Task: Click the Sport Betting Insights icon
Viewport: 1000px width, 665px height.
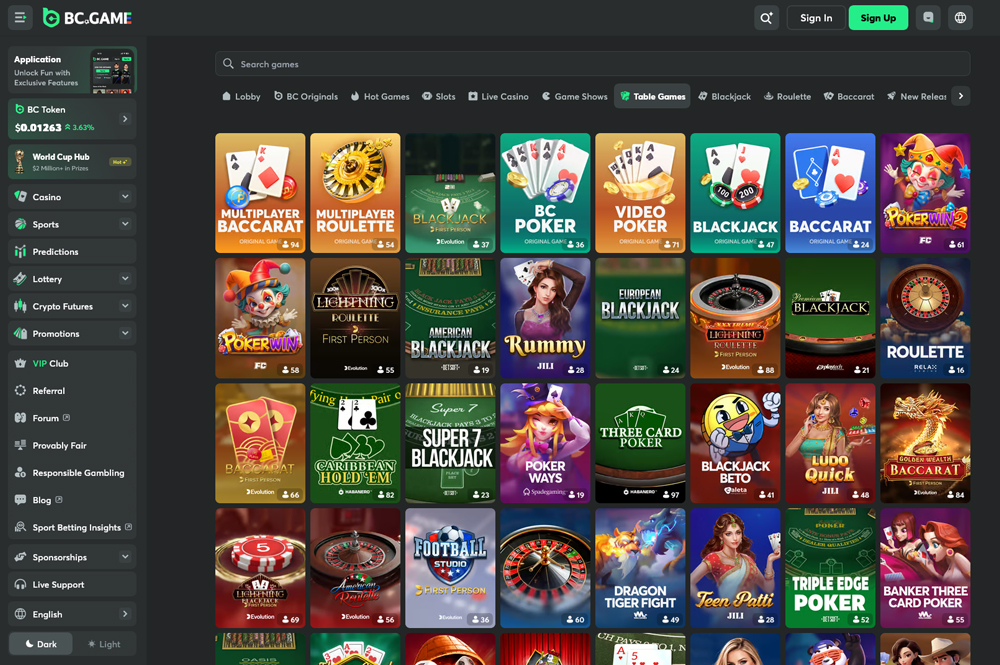Action: (x=20, y=527)
